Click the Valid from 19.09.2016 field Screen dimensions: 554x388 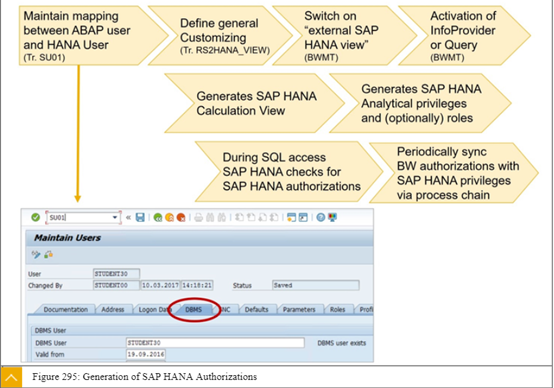[x=146, y=354]
